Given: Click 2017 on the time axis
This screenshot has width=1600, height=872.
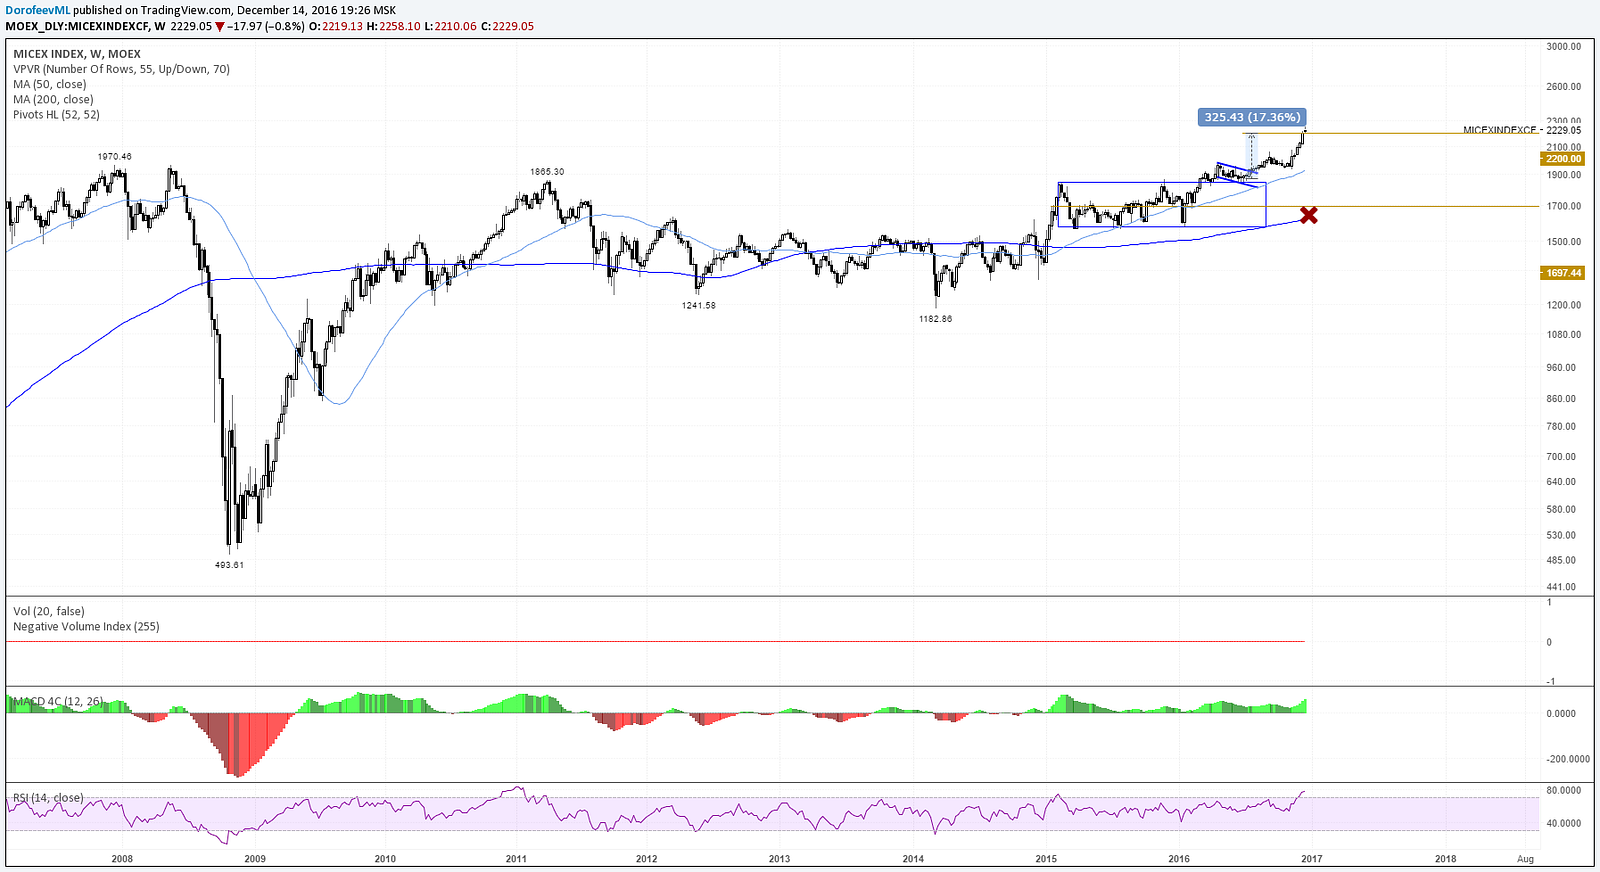Looking at the screenshot, I should [x=1311, y=859].
